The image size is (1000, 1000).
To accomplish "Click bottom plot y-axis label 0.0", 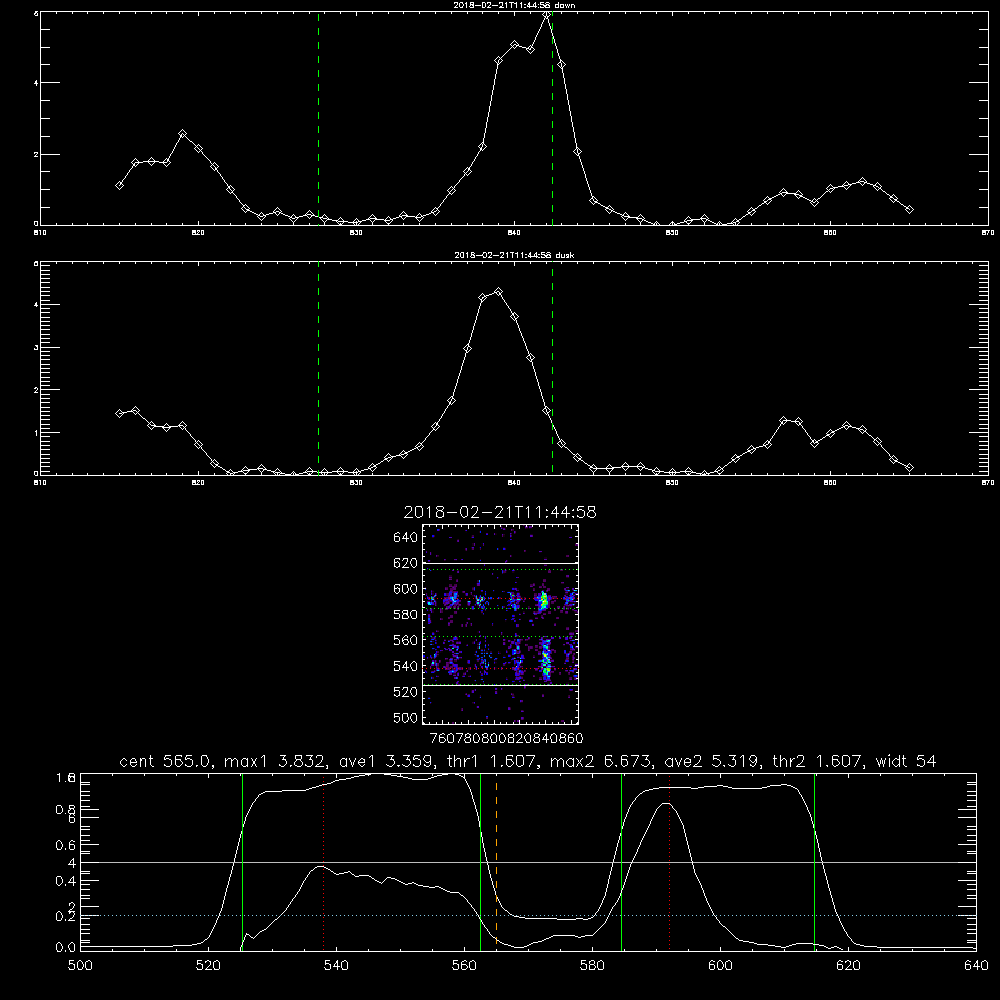I will coord(66,947).
